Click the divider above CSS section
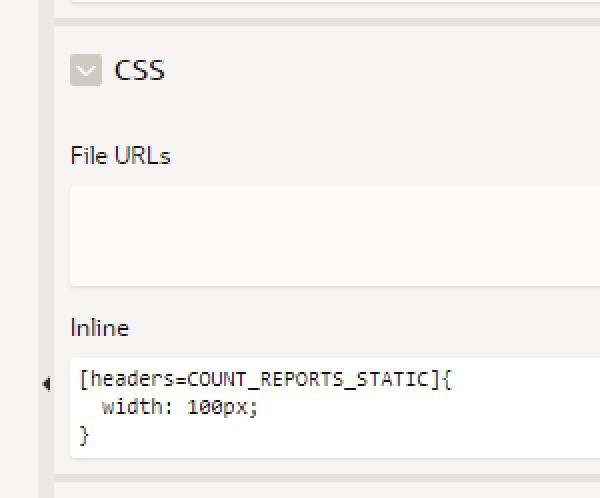Screen dimensions: 600x498 327,22
